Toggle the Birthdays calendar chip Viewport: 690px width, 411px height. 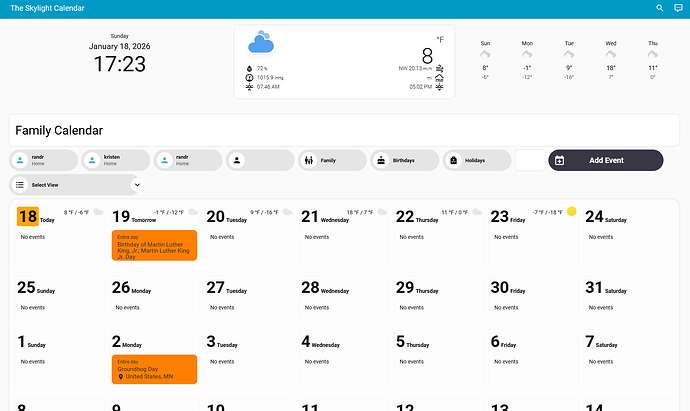404,160
